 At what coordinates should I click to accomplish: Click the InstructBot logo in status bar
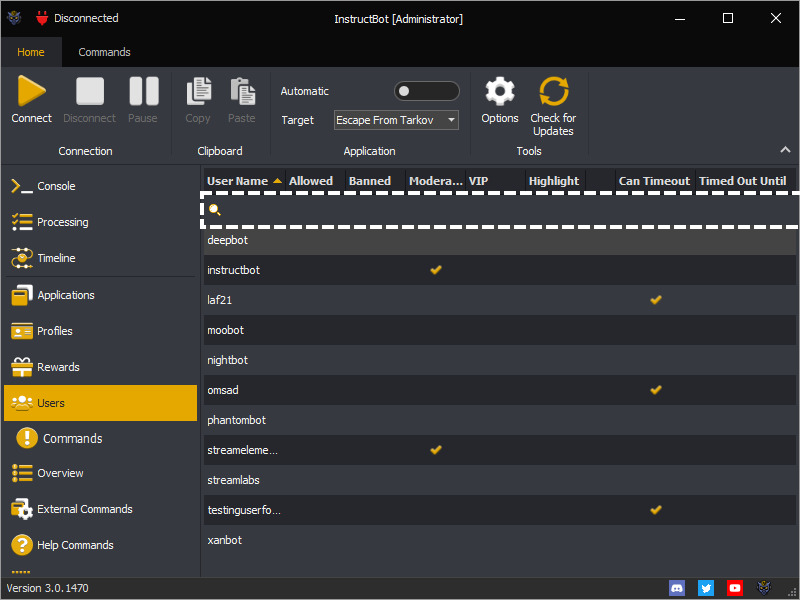tap(764, 588)
